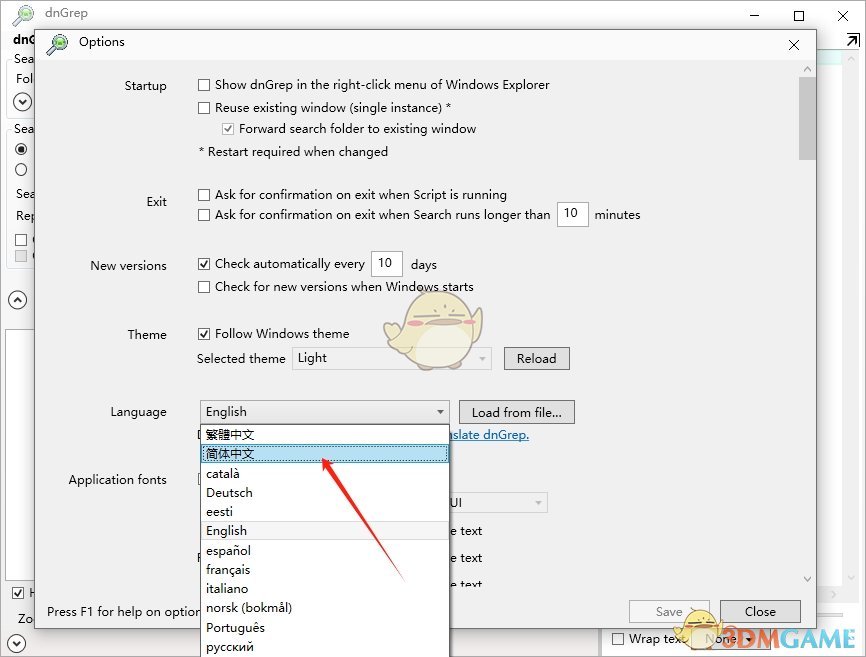Click the scrollbar on the right of the dialog
Image resolution: width=866 pixels, height=657 pixels.
(807, 120)
